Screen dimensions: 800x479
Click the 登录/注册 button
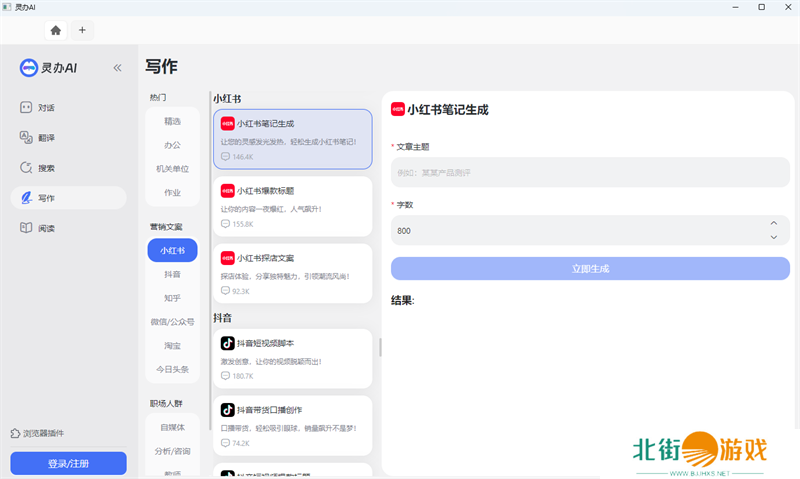point(68,463)
